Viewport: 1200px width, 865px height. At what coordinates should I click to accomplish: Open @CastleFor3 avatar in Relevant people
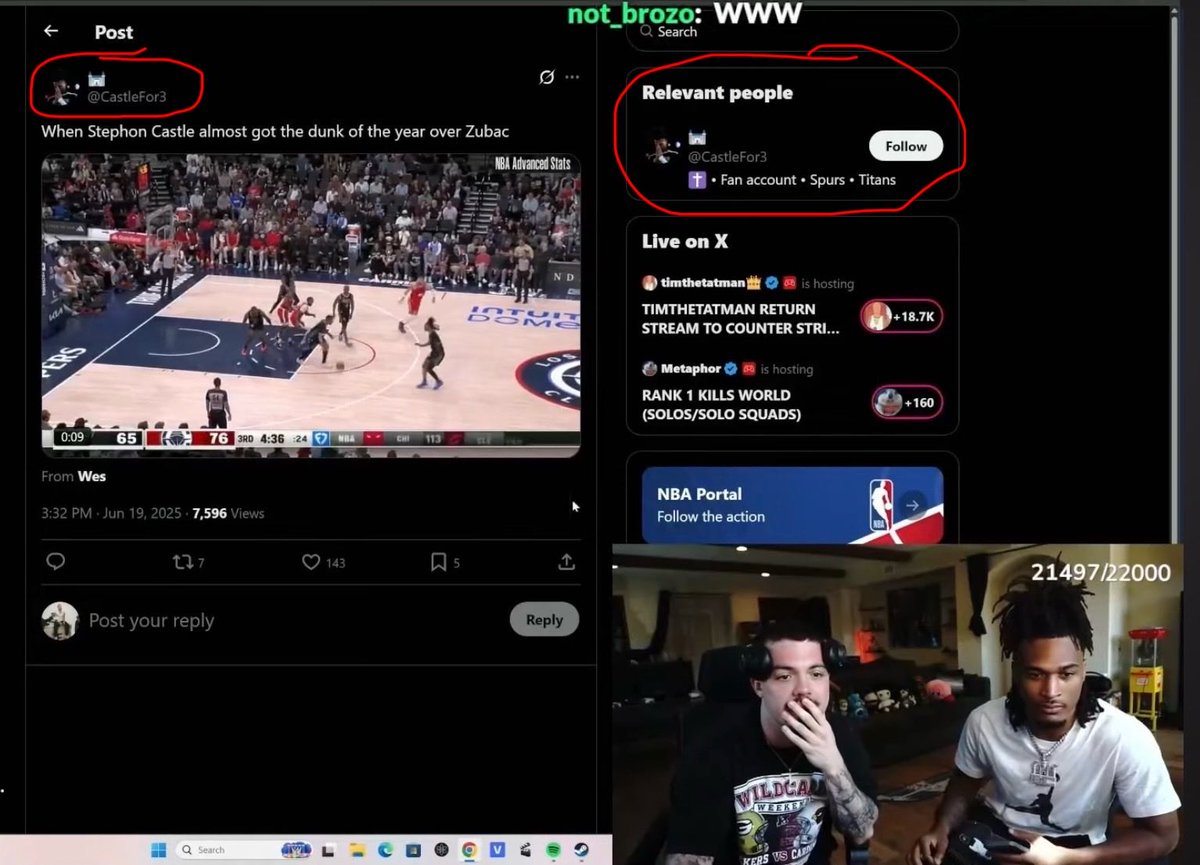coord(661,148)
